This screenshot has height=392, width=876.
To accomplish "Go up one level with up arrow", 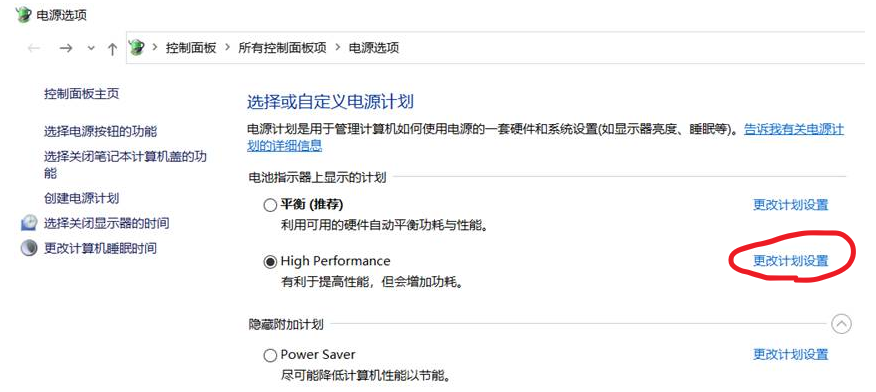I will (112, 49).
